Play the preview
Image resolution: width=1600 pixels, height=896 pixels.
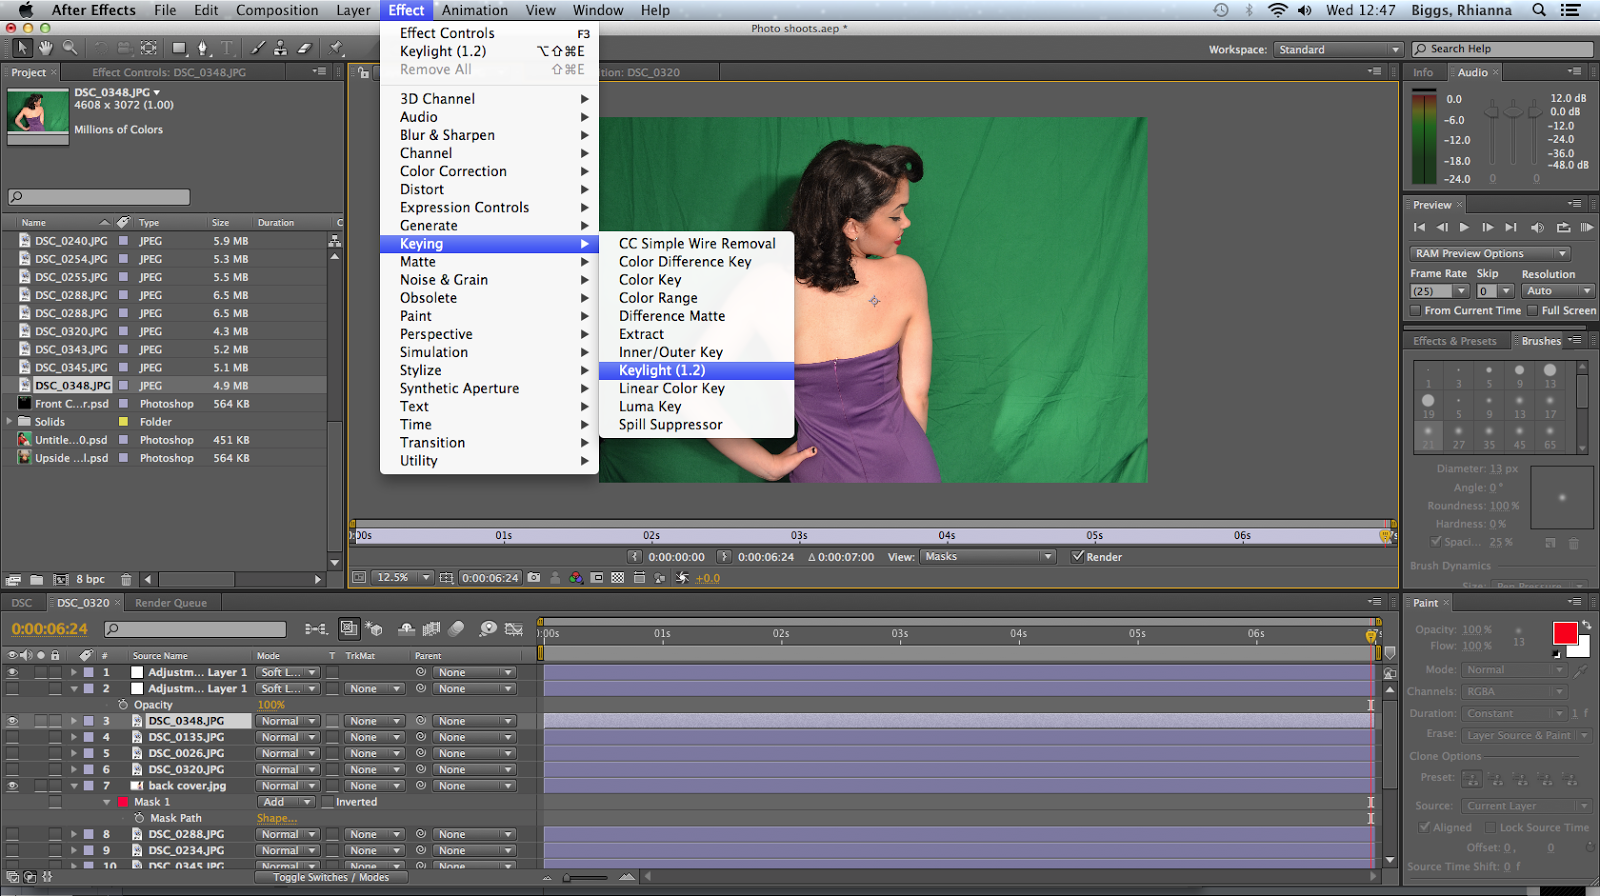pyautogui.click(x=1465, y=228)
